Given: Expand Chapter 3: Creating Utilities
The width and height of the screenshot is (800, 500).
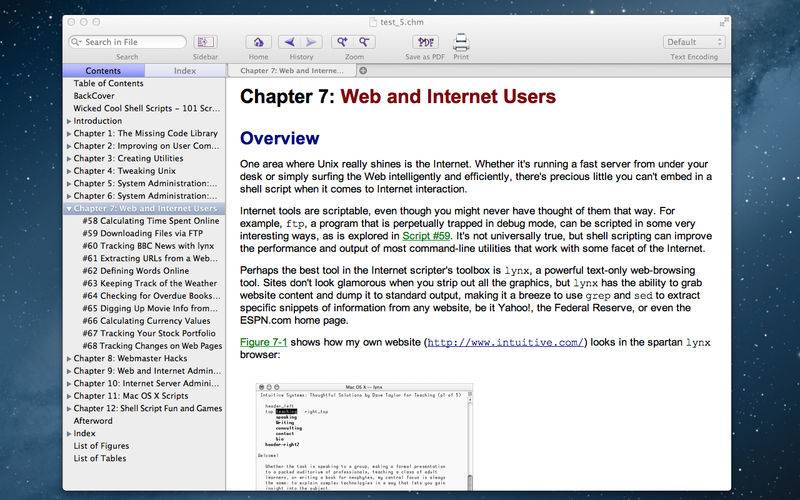Looking at the screenshot, I should (69, 159).
